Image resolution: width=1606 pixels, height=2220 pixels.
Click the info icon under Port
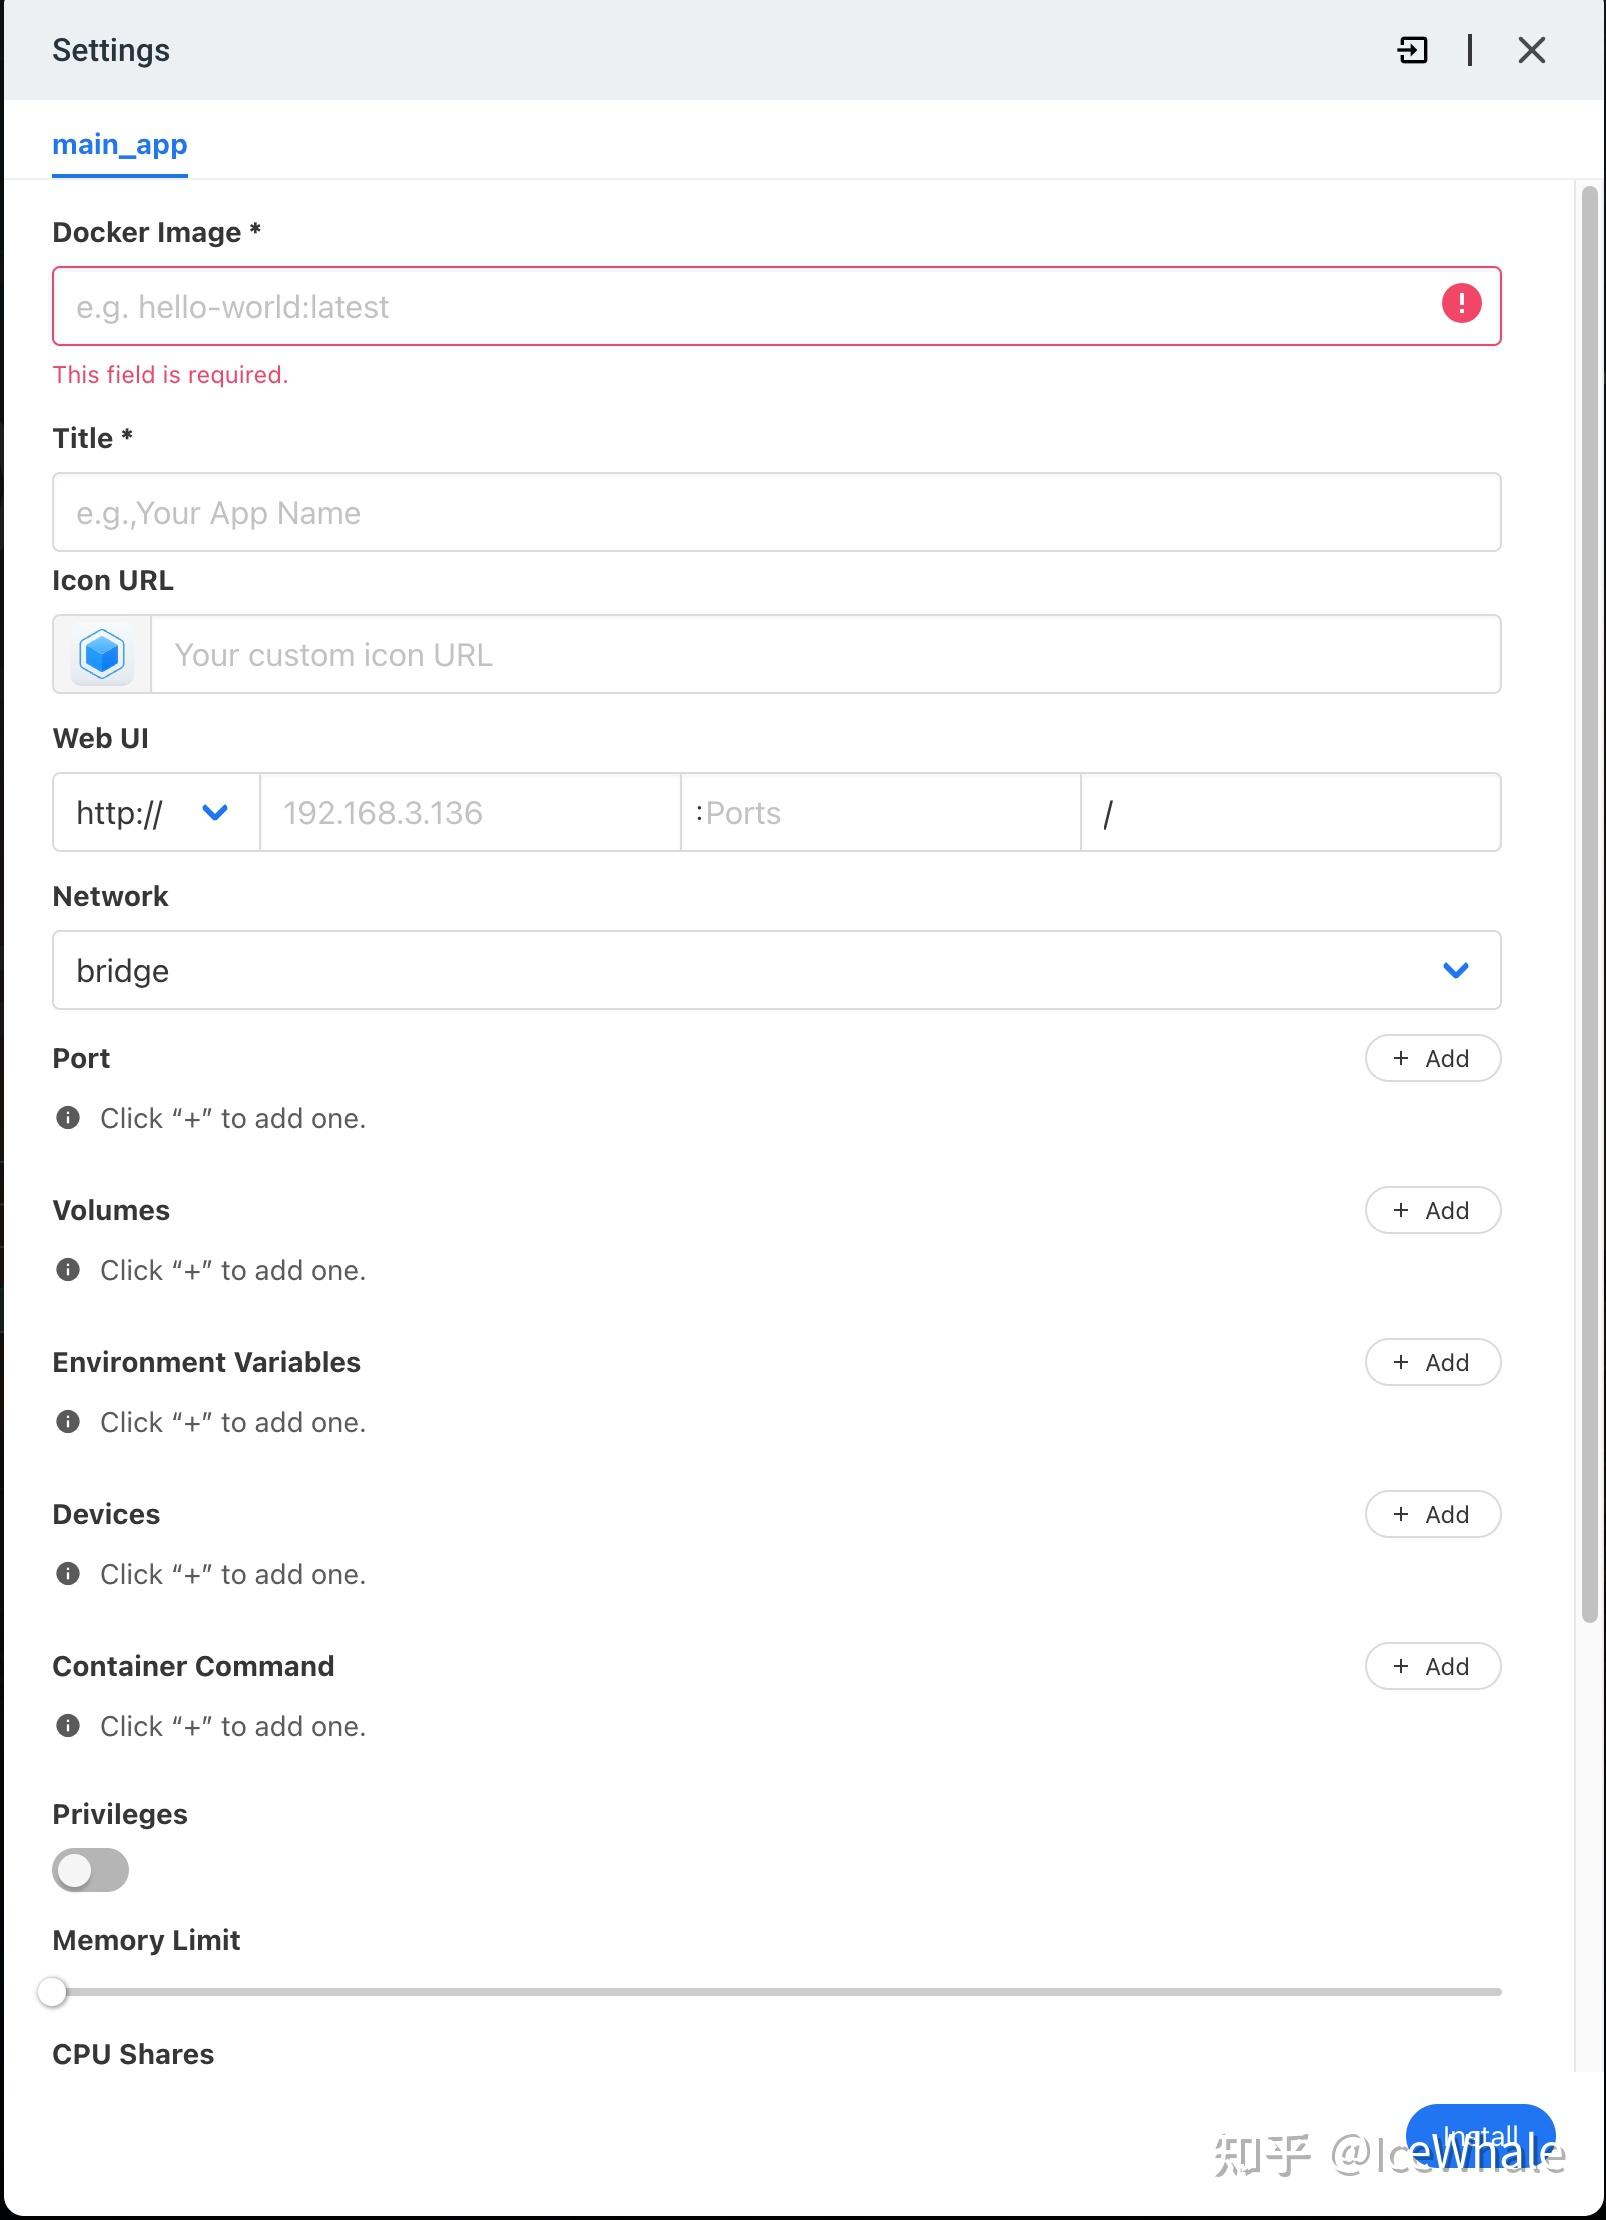coord(67,1118)
